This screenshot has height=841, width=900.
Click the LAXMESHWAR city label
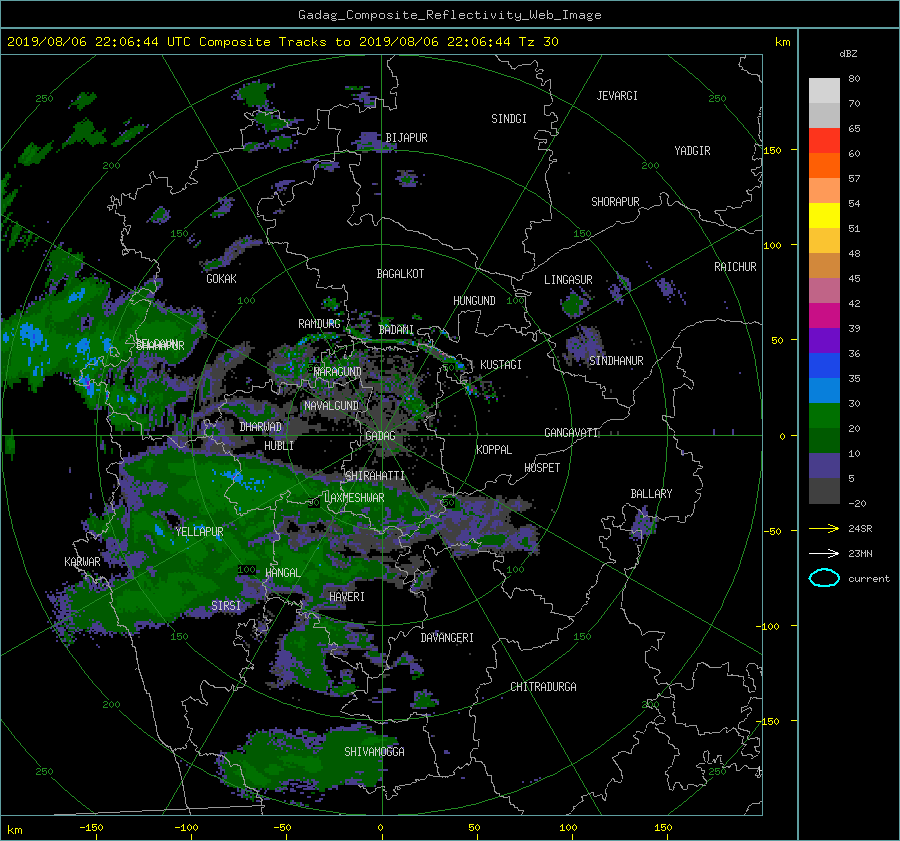coord(354,498)
